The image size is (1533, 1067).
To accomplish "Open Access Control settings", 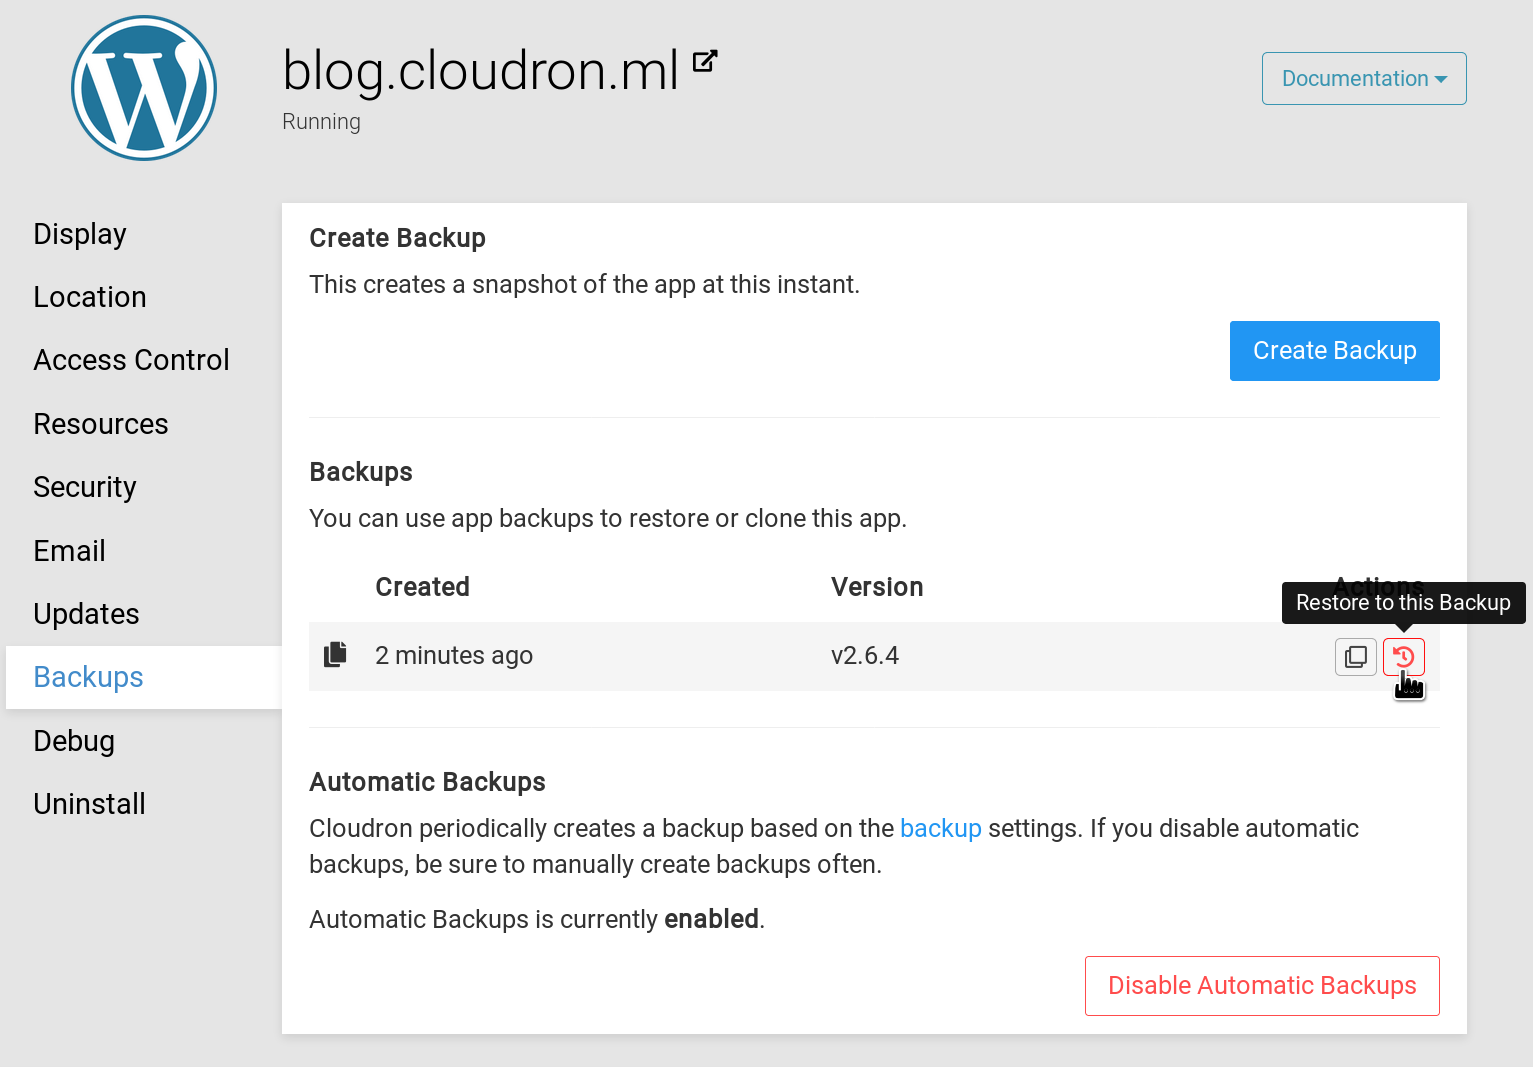I will tap(131, 360).
